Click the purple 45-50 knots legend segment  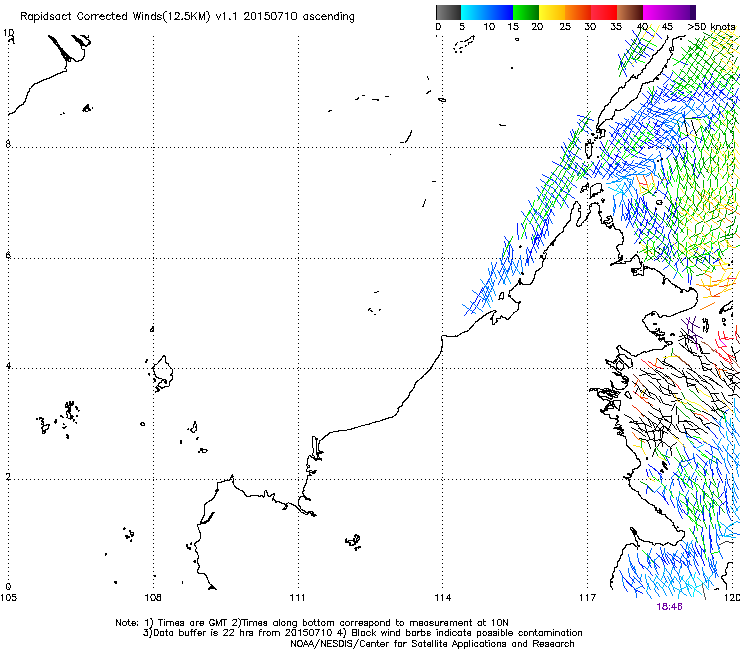point(682,12)
